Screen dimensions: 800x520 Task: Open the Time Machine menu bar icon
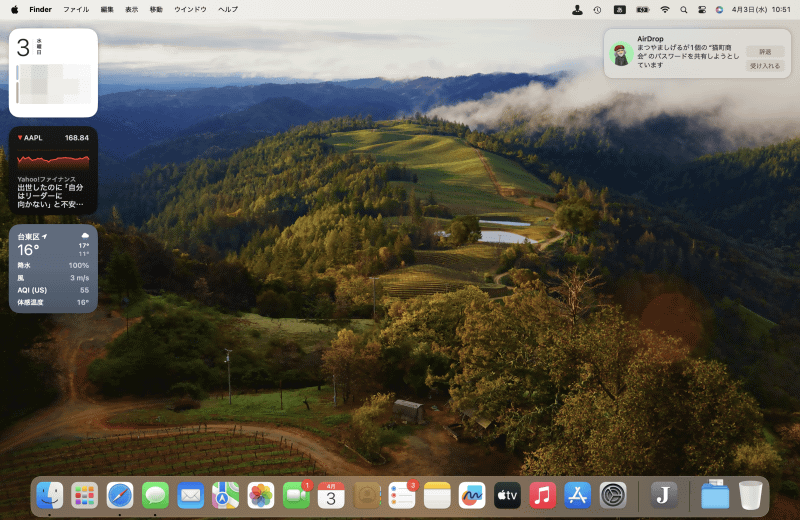tap(597, 9)
